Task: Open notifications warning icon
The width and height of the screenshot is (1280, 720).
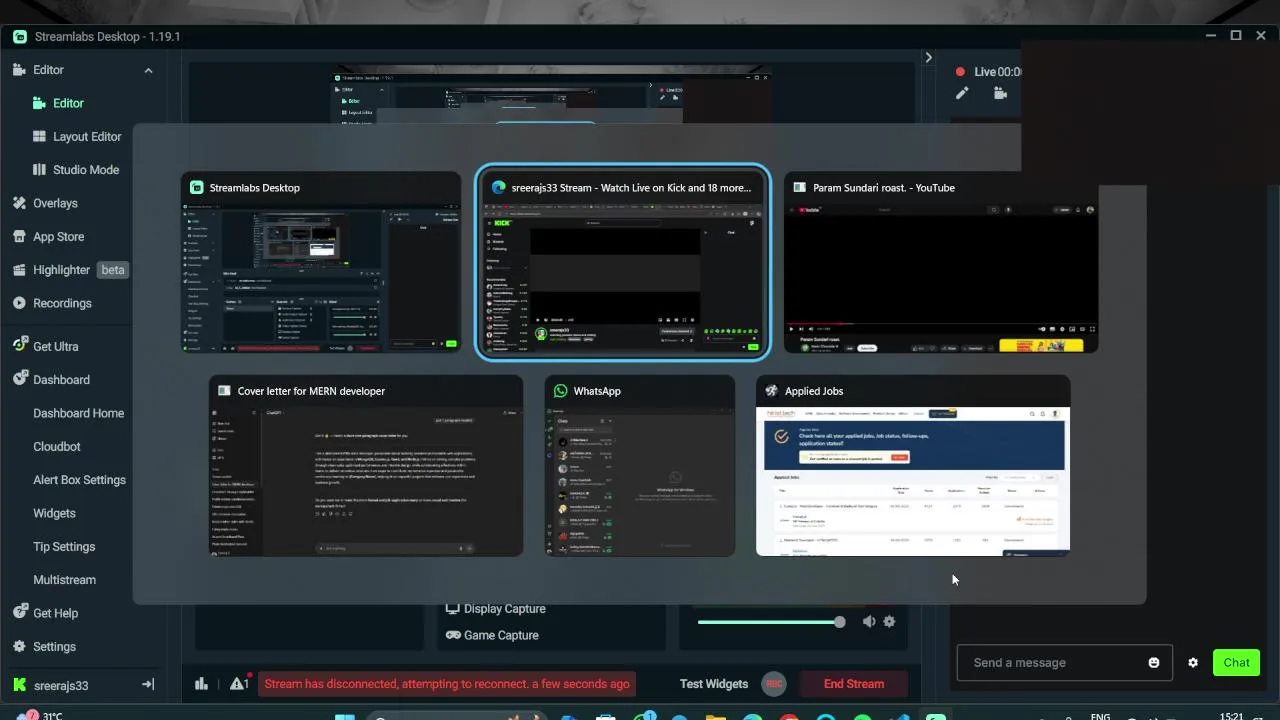Action: click(x=239, y=684)
